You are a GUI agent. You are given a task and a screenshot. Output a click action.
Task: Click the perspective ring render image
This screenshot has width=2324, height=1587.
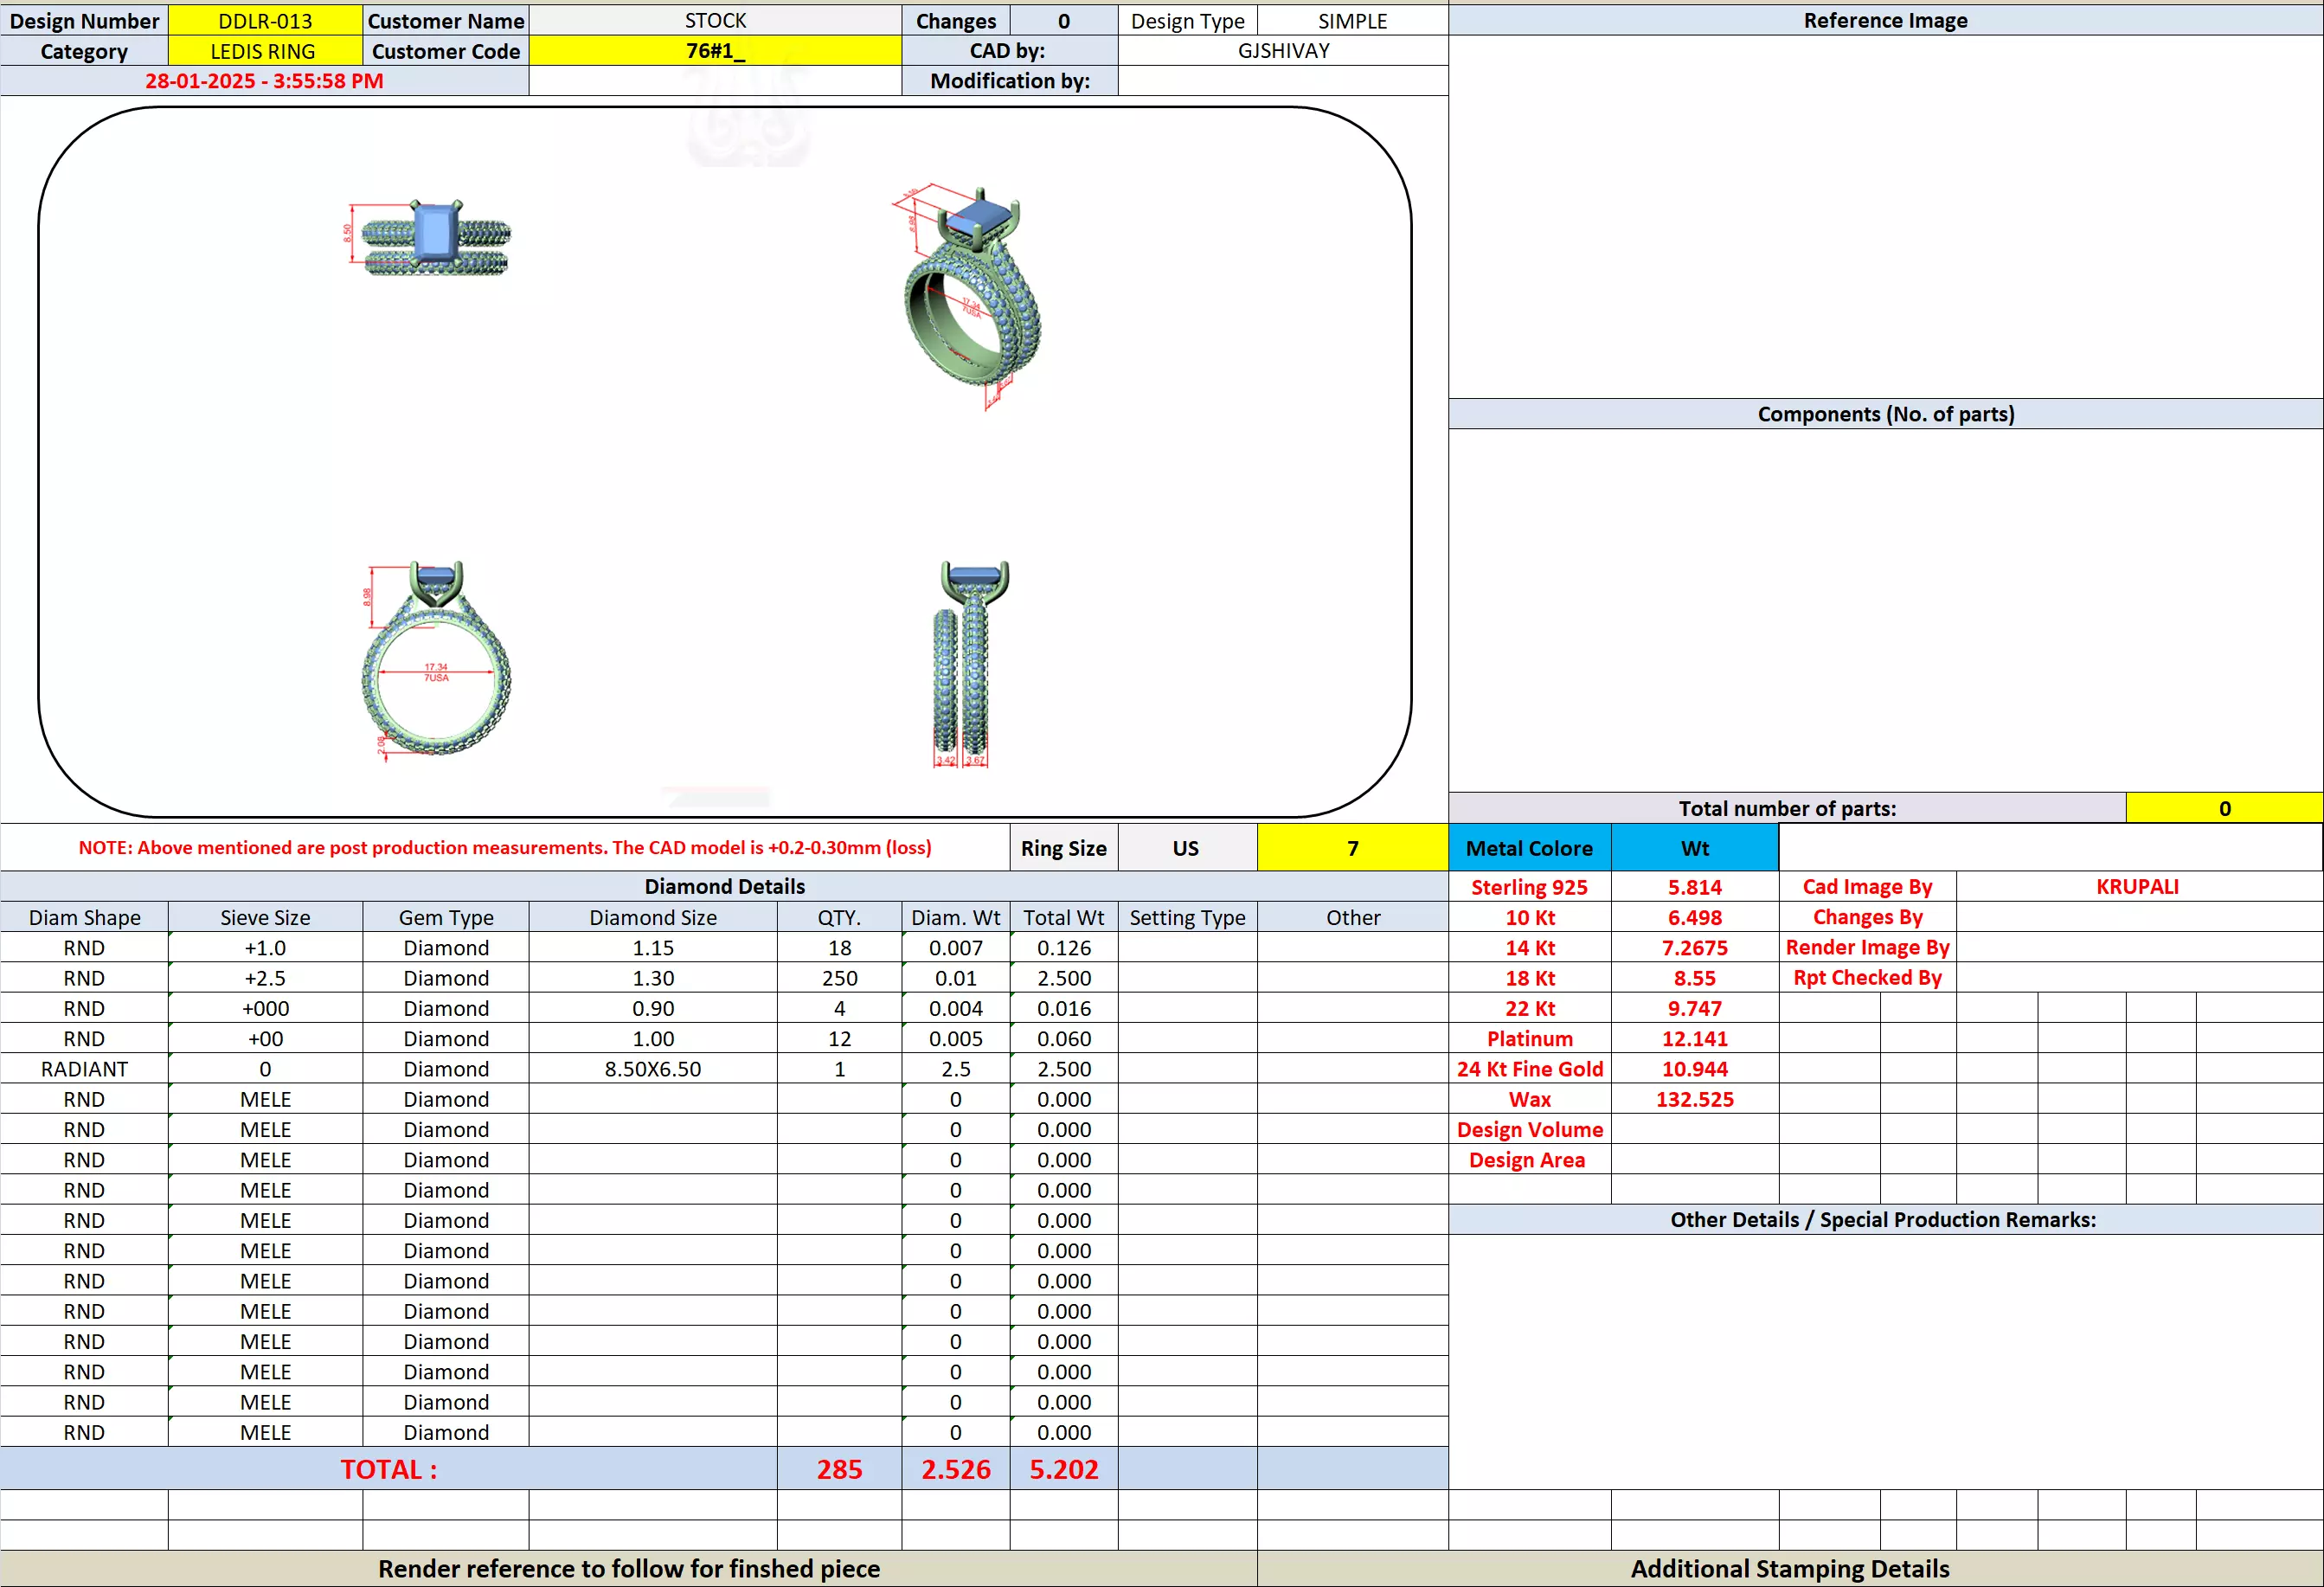(x=970, y=295)
